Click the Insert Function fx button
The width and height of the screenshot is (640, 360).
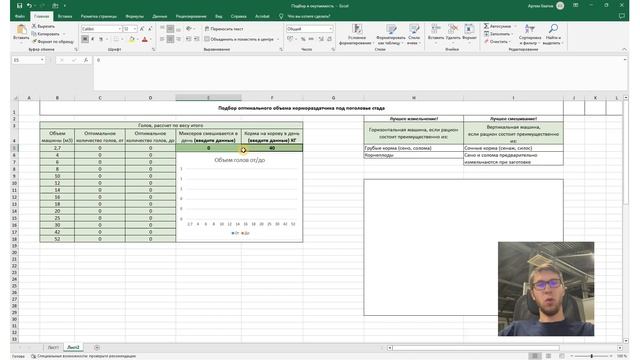86,60
